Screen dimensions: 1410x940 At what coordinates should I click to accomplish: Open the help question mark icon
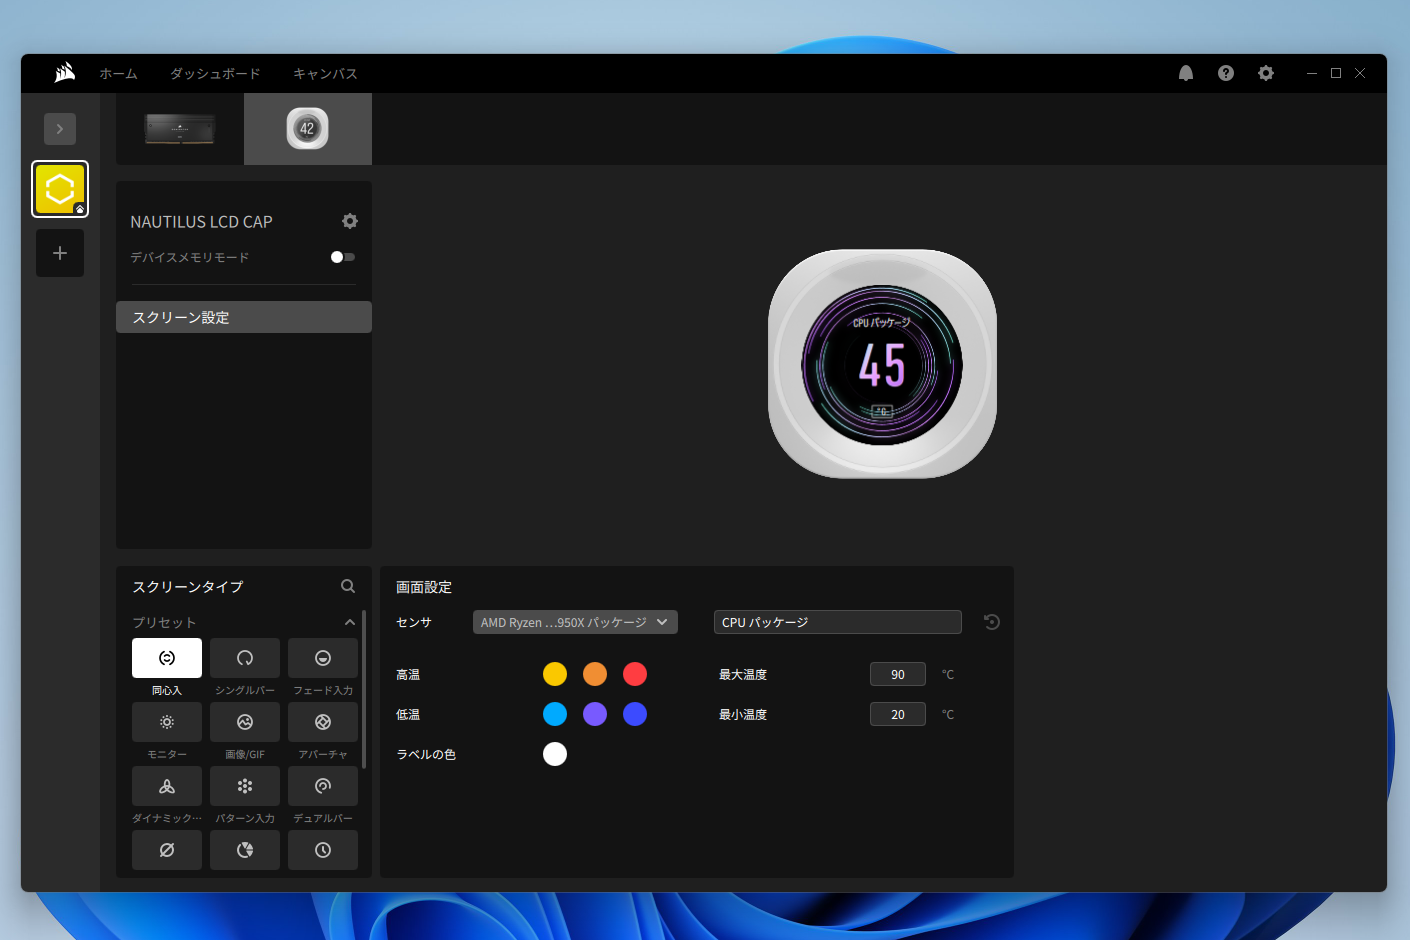click(x=1226, y=73)
